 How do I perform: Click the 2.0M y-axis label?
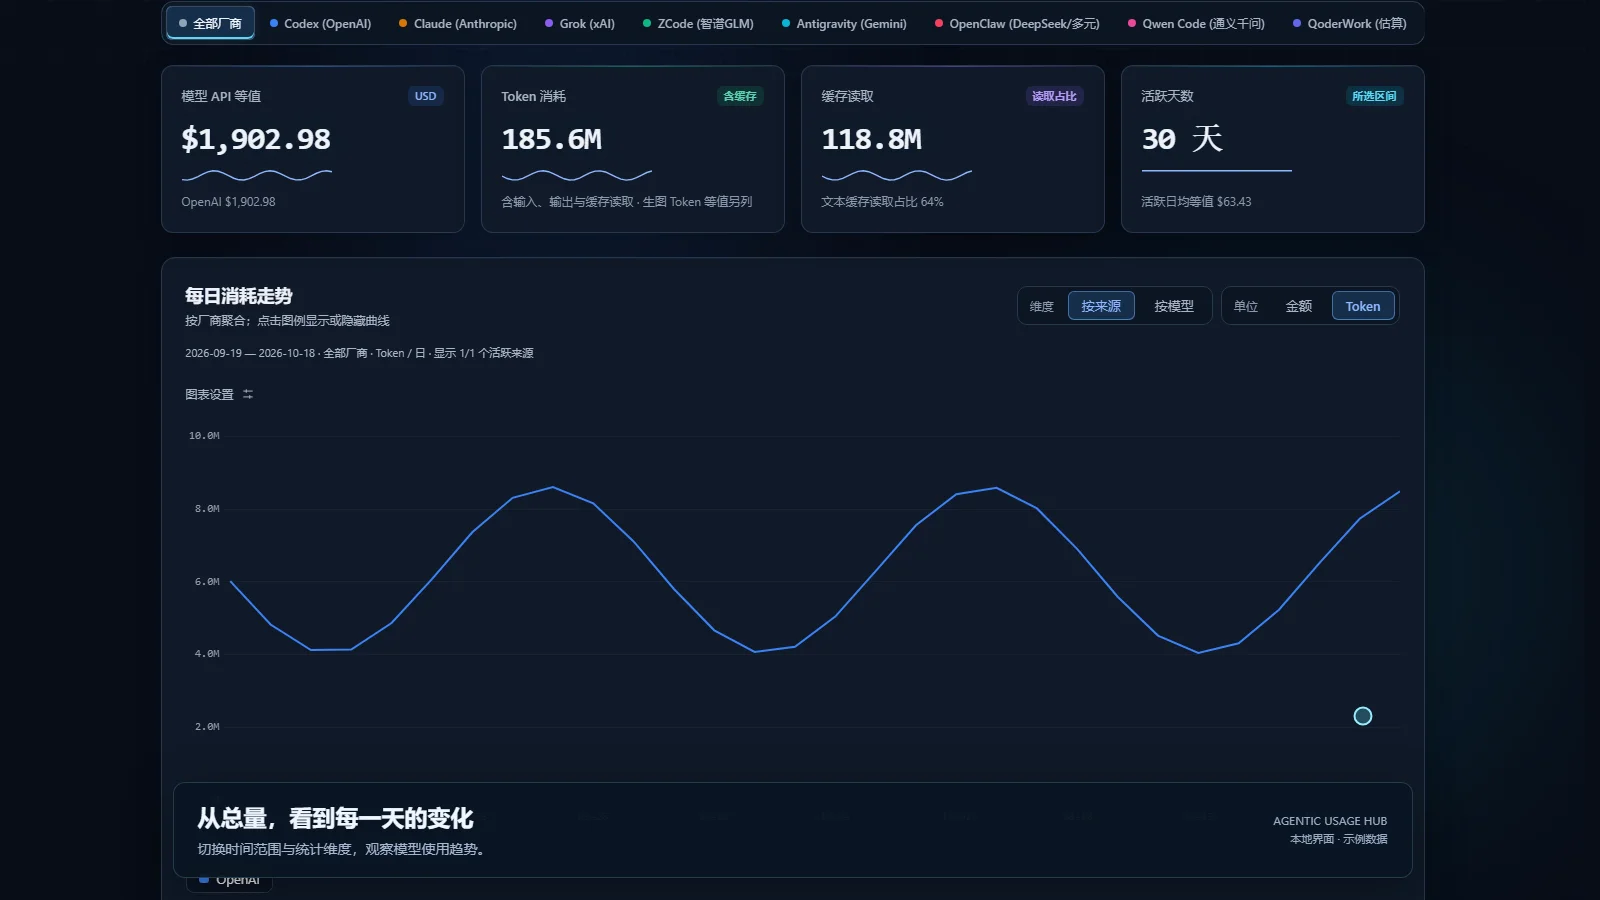pos(207,727)
